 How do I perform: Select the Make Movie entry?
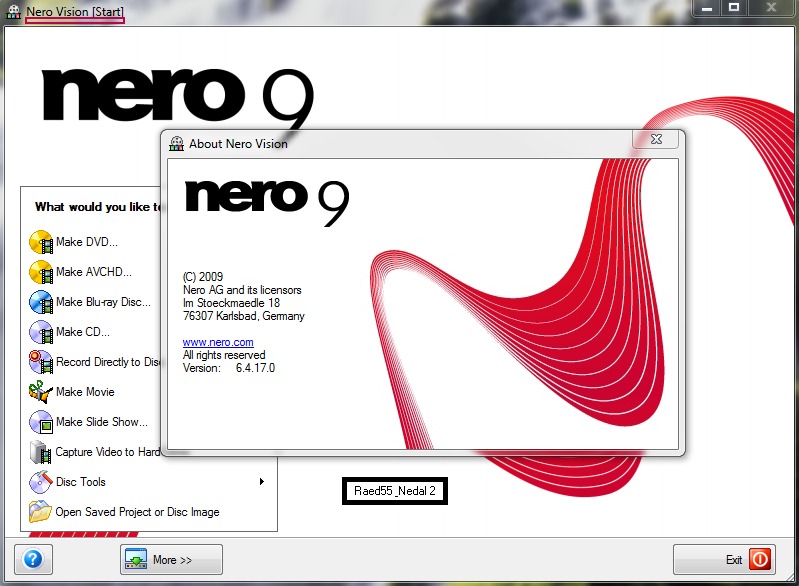click(85, 392)
